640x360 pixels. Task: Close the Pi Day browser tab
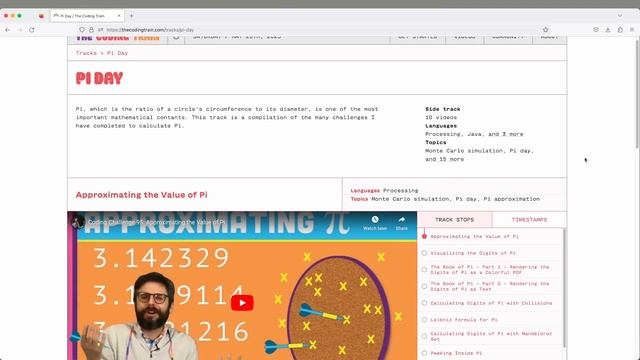(x=119, y=16)
